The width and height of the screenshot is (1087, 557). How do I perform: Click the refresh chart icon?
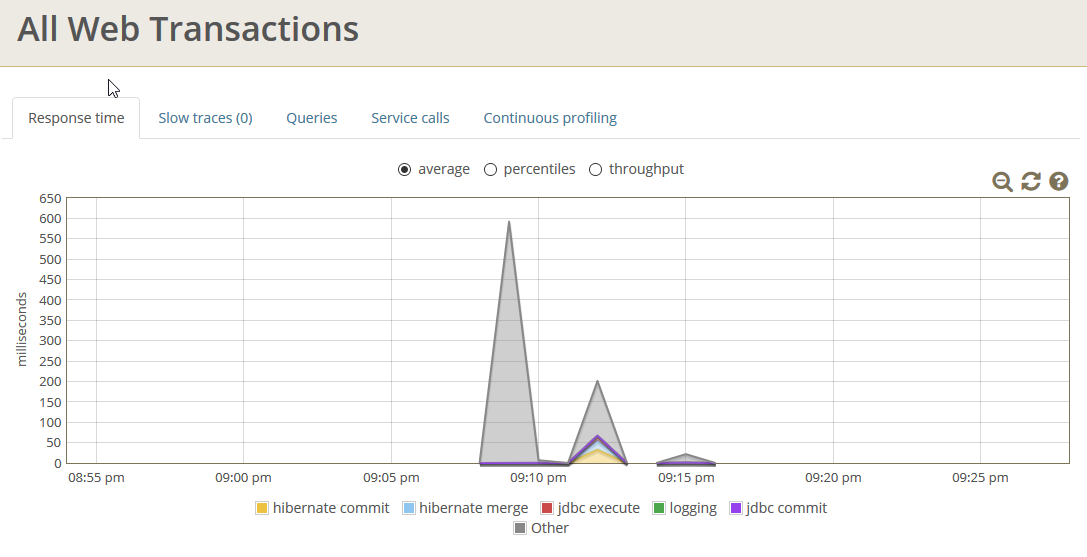pyautogui.click(x=1031, y=181)
